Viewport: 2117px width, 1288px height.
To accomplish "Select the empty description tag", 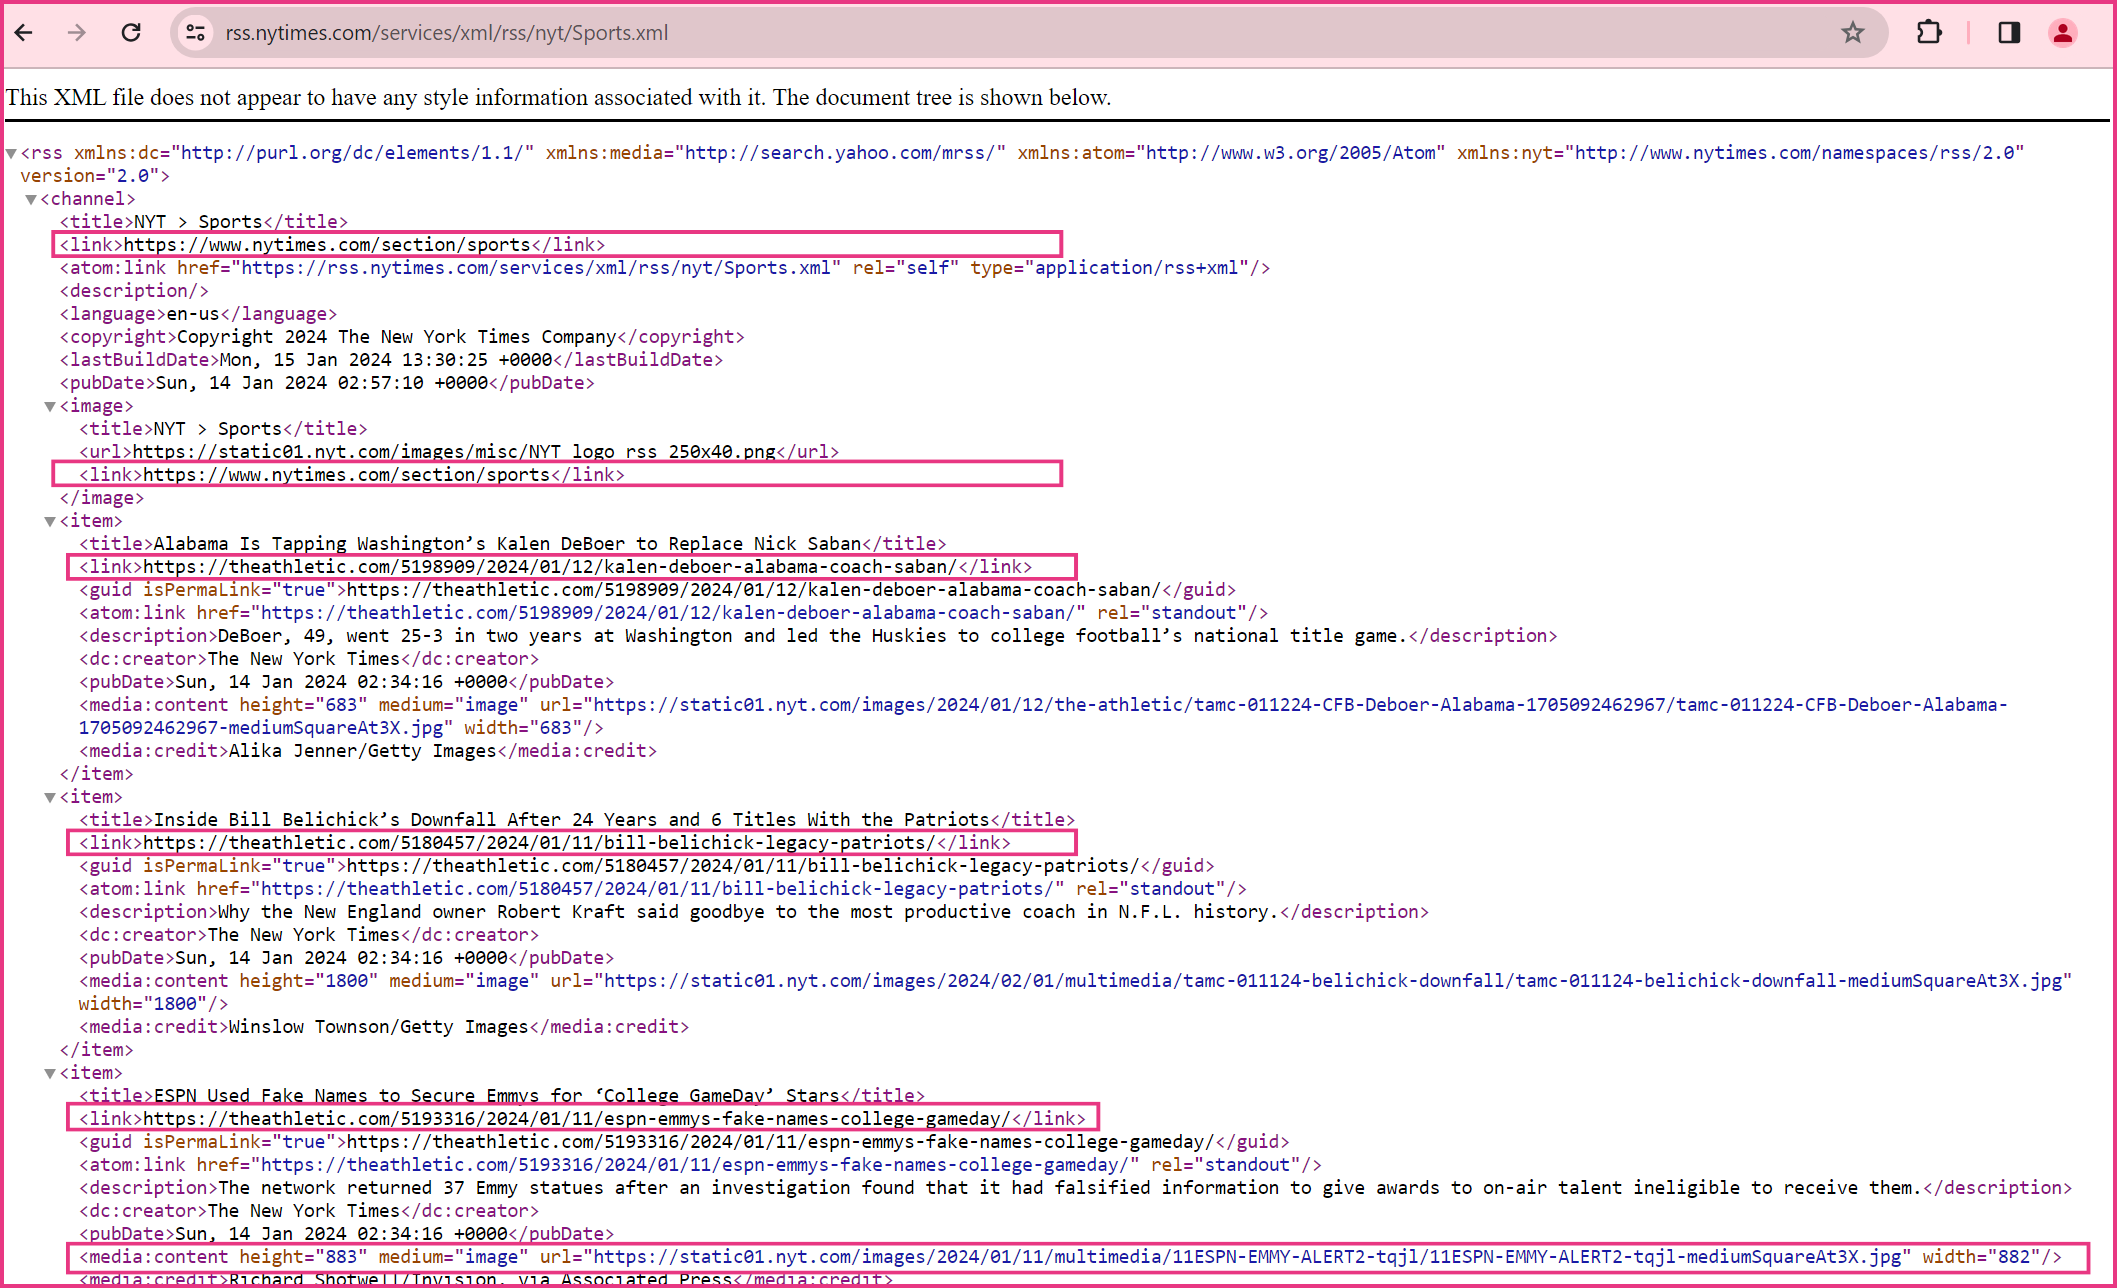I will [134, 291].
